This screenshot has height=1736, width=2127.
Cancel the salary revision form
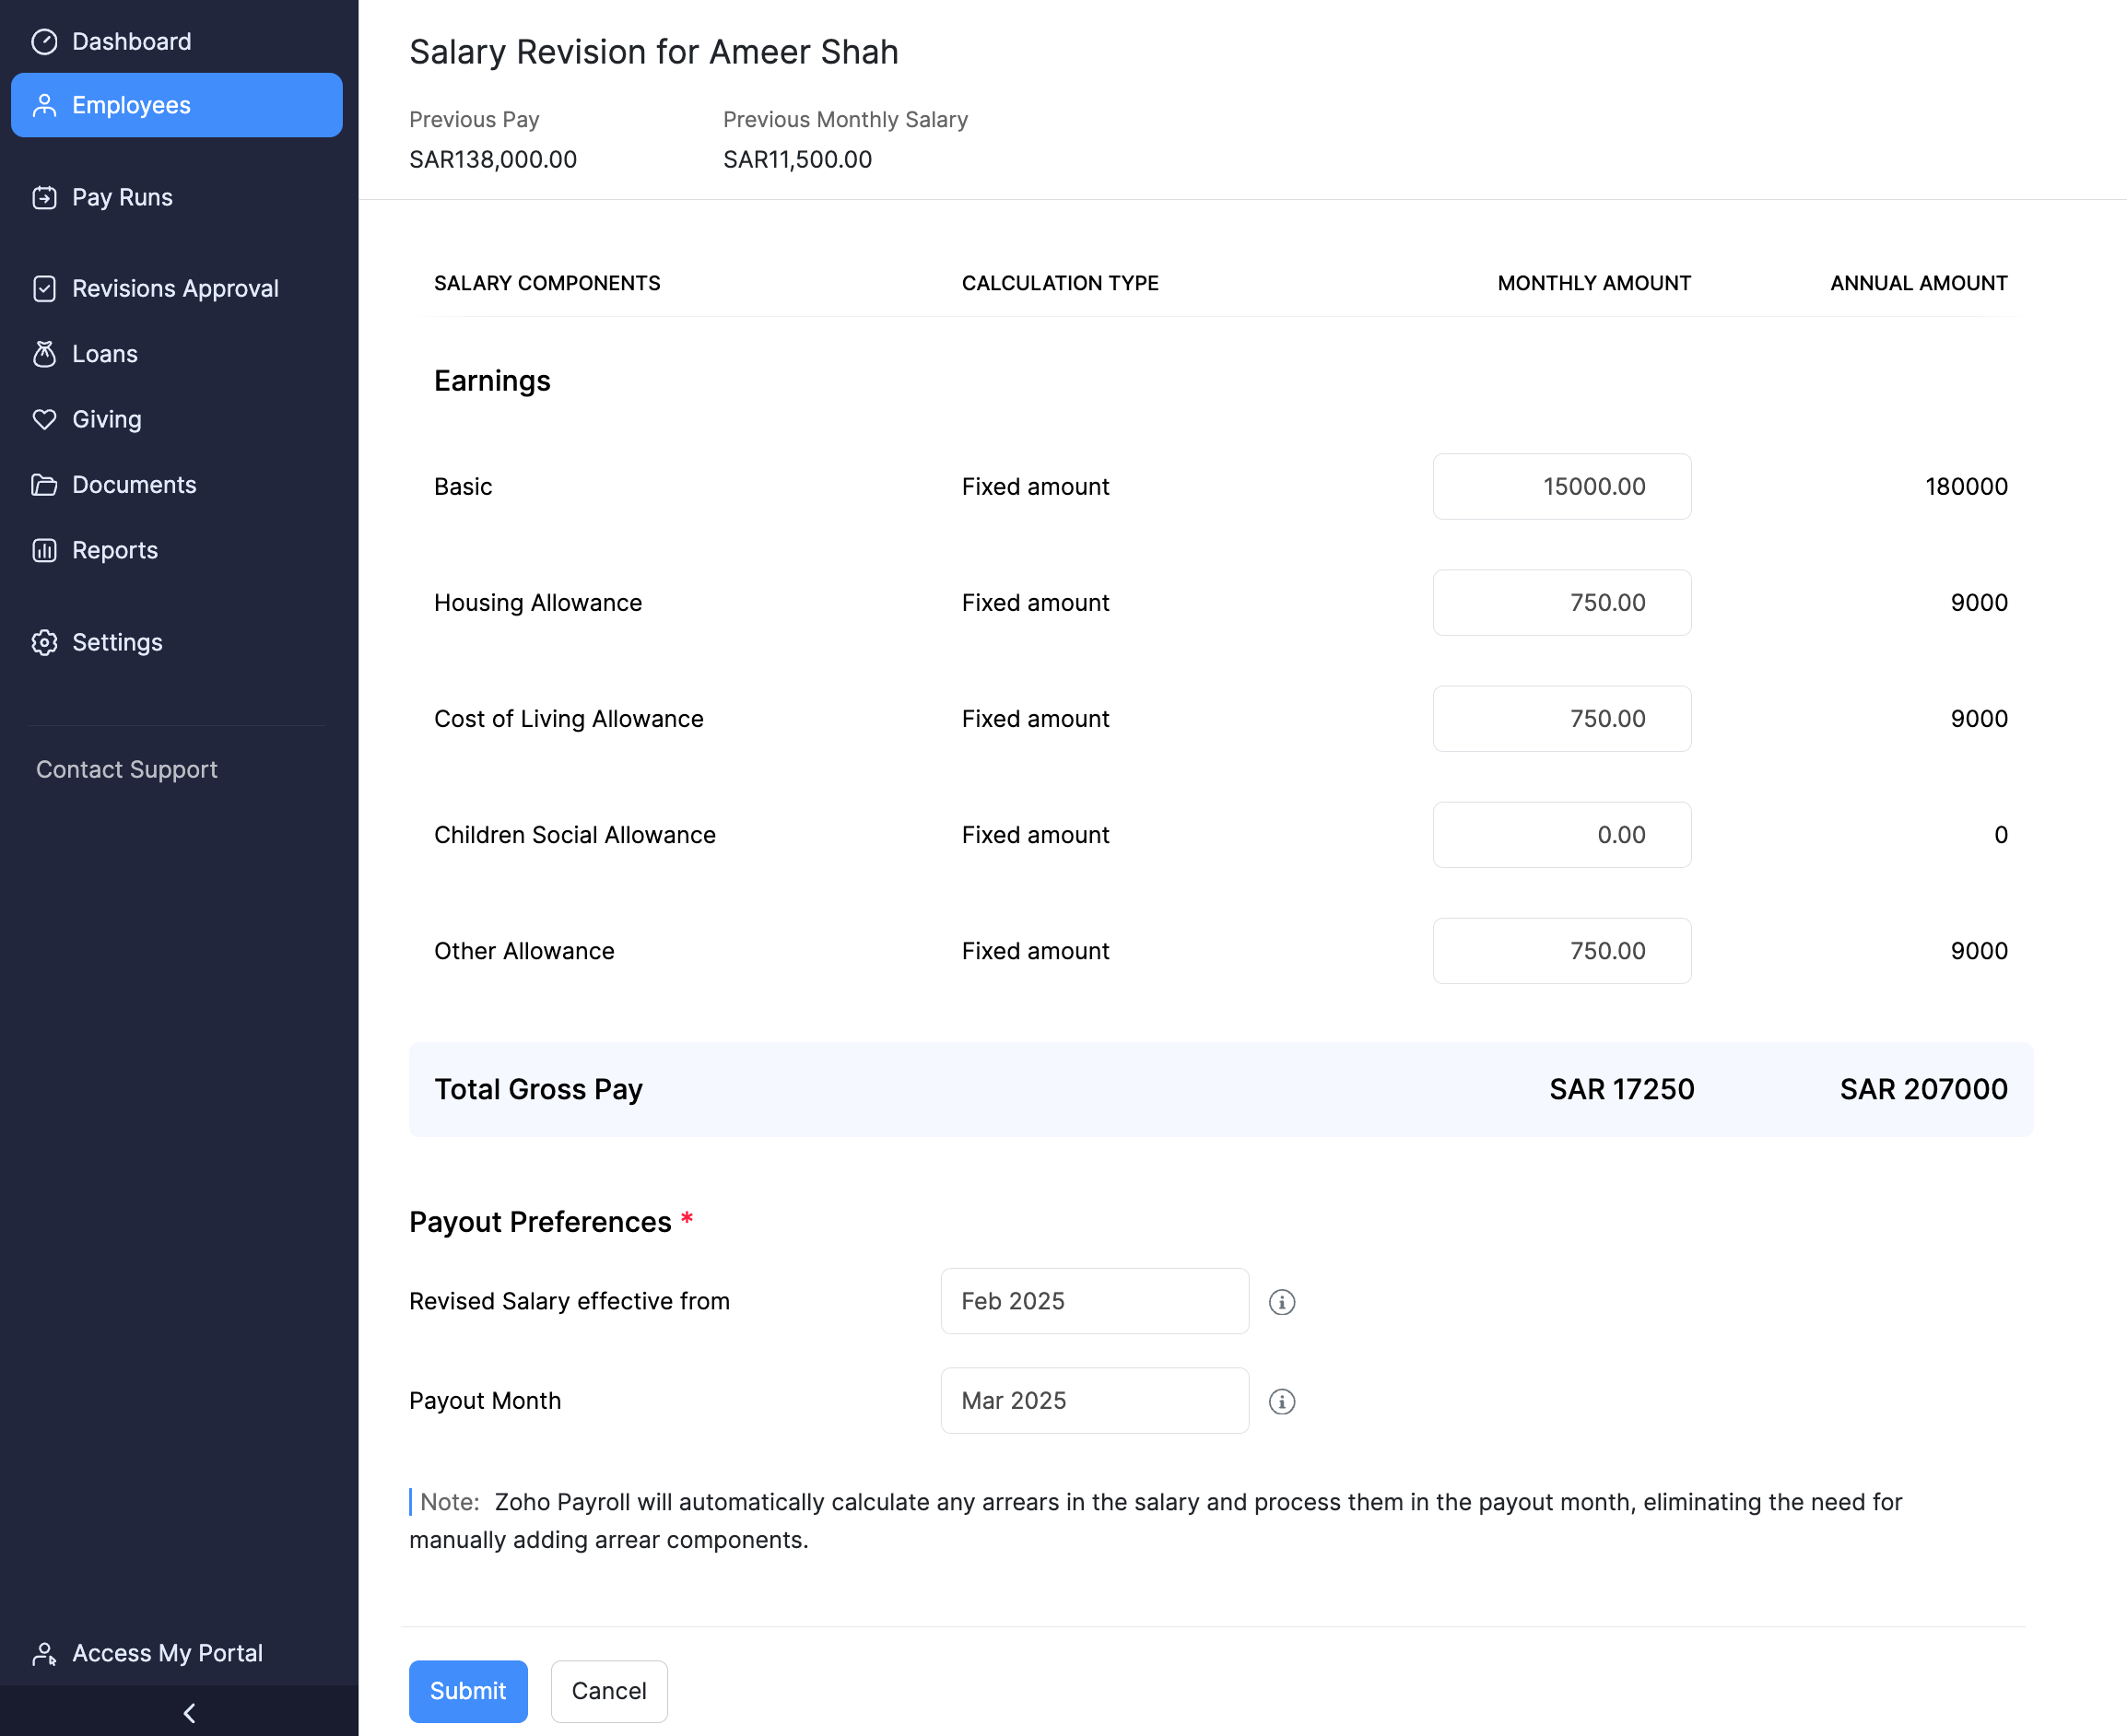point(609,1691)
